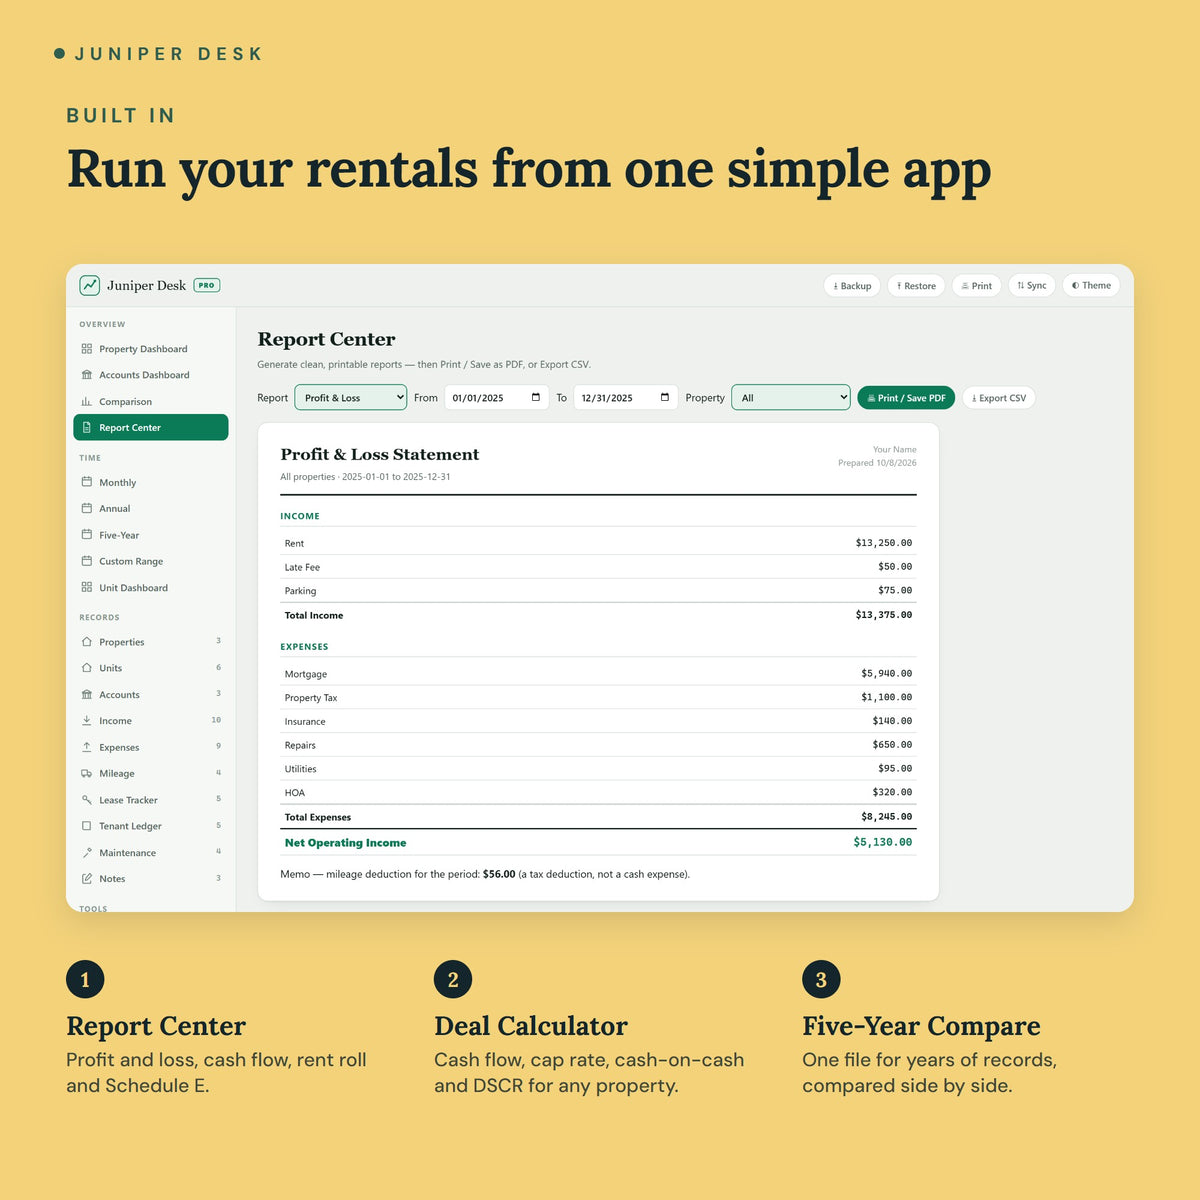This screenshot has width=1200, height=1200.
Task: Click Net Operating Income value $5,130.00
Action: [x=883, y=842]
